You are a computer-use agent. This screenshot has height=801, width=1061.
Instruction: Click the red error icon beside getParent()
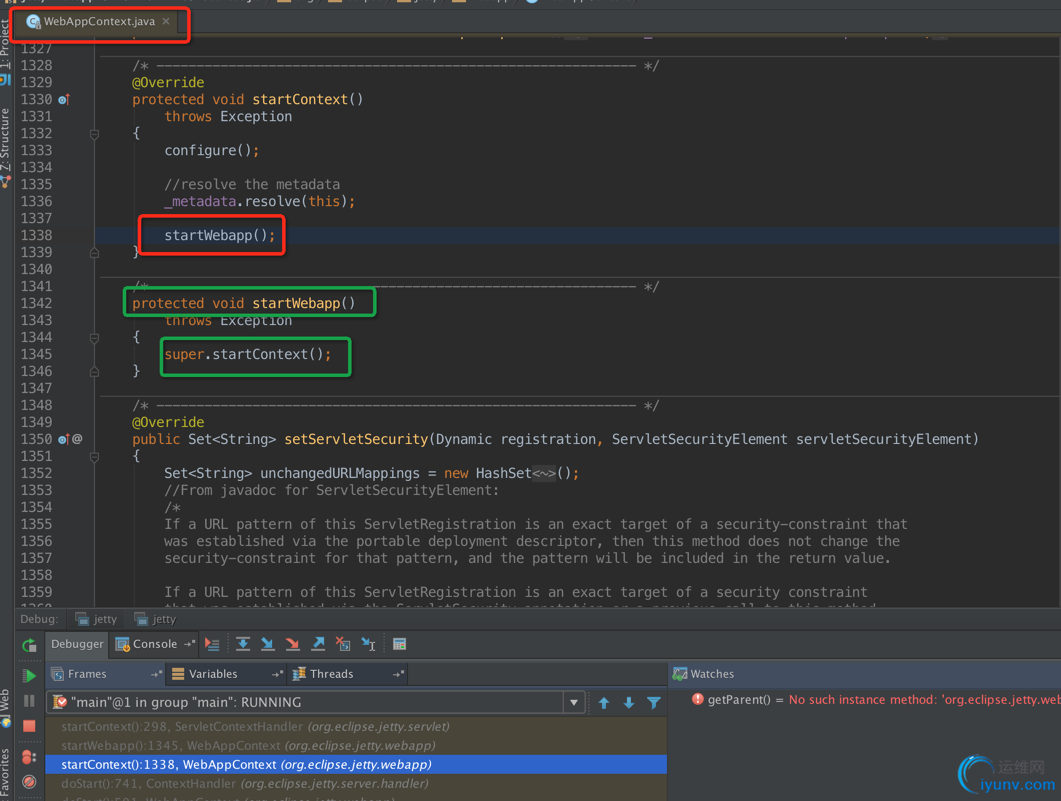pos(698,699)
